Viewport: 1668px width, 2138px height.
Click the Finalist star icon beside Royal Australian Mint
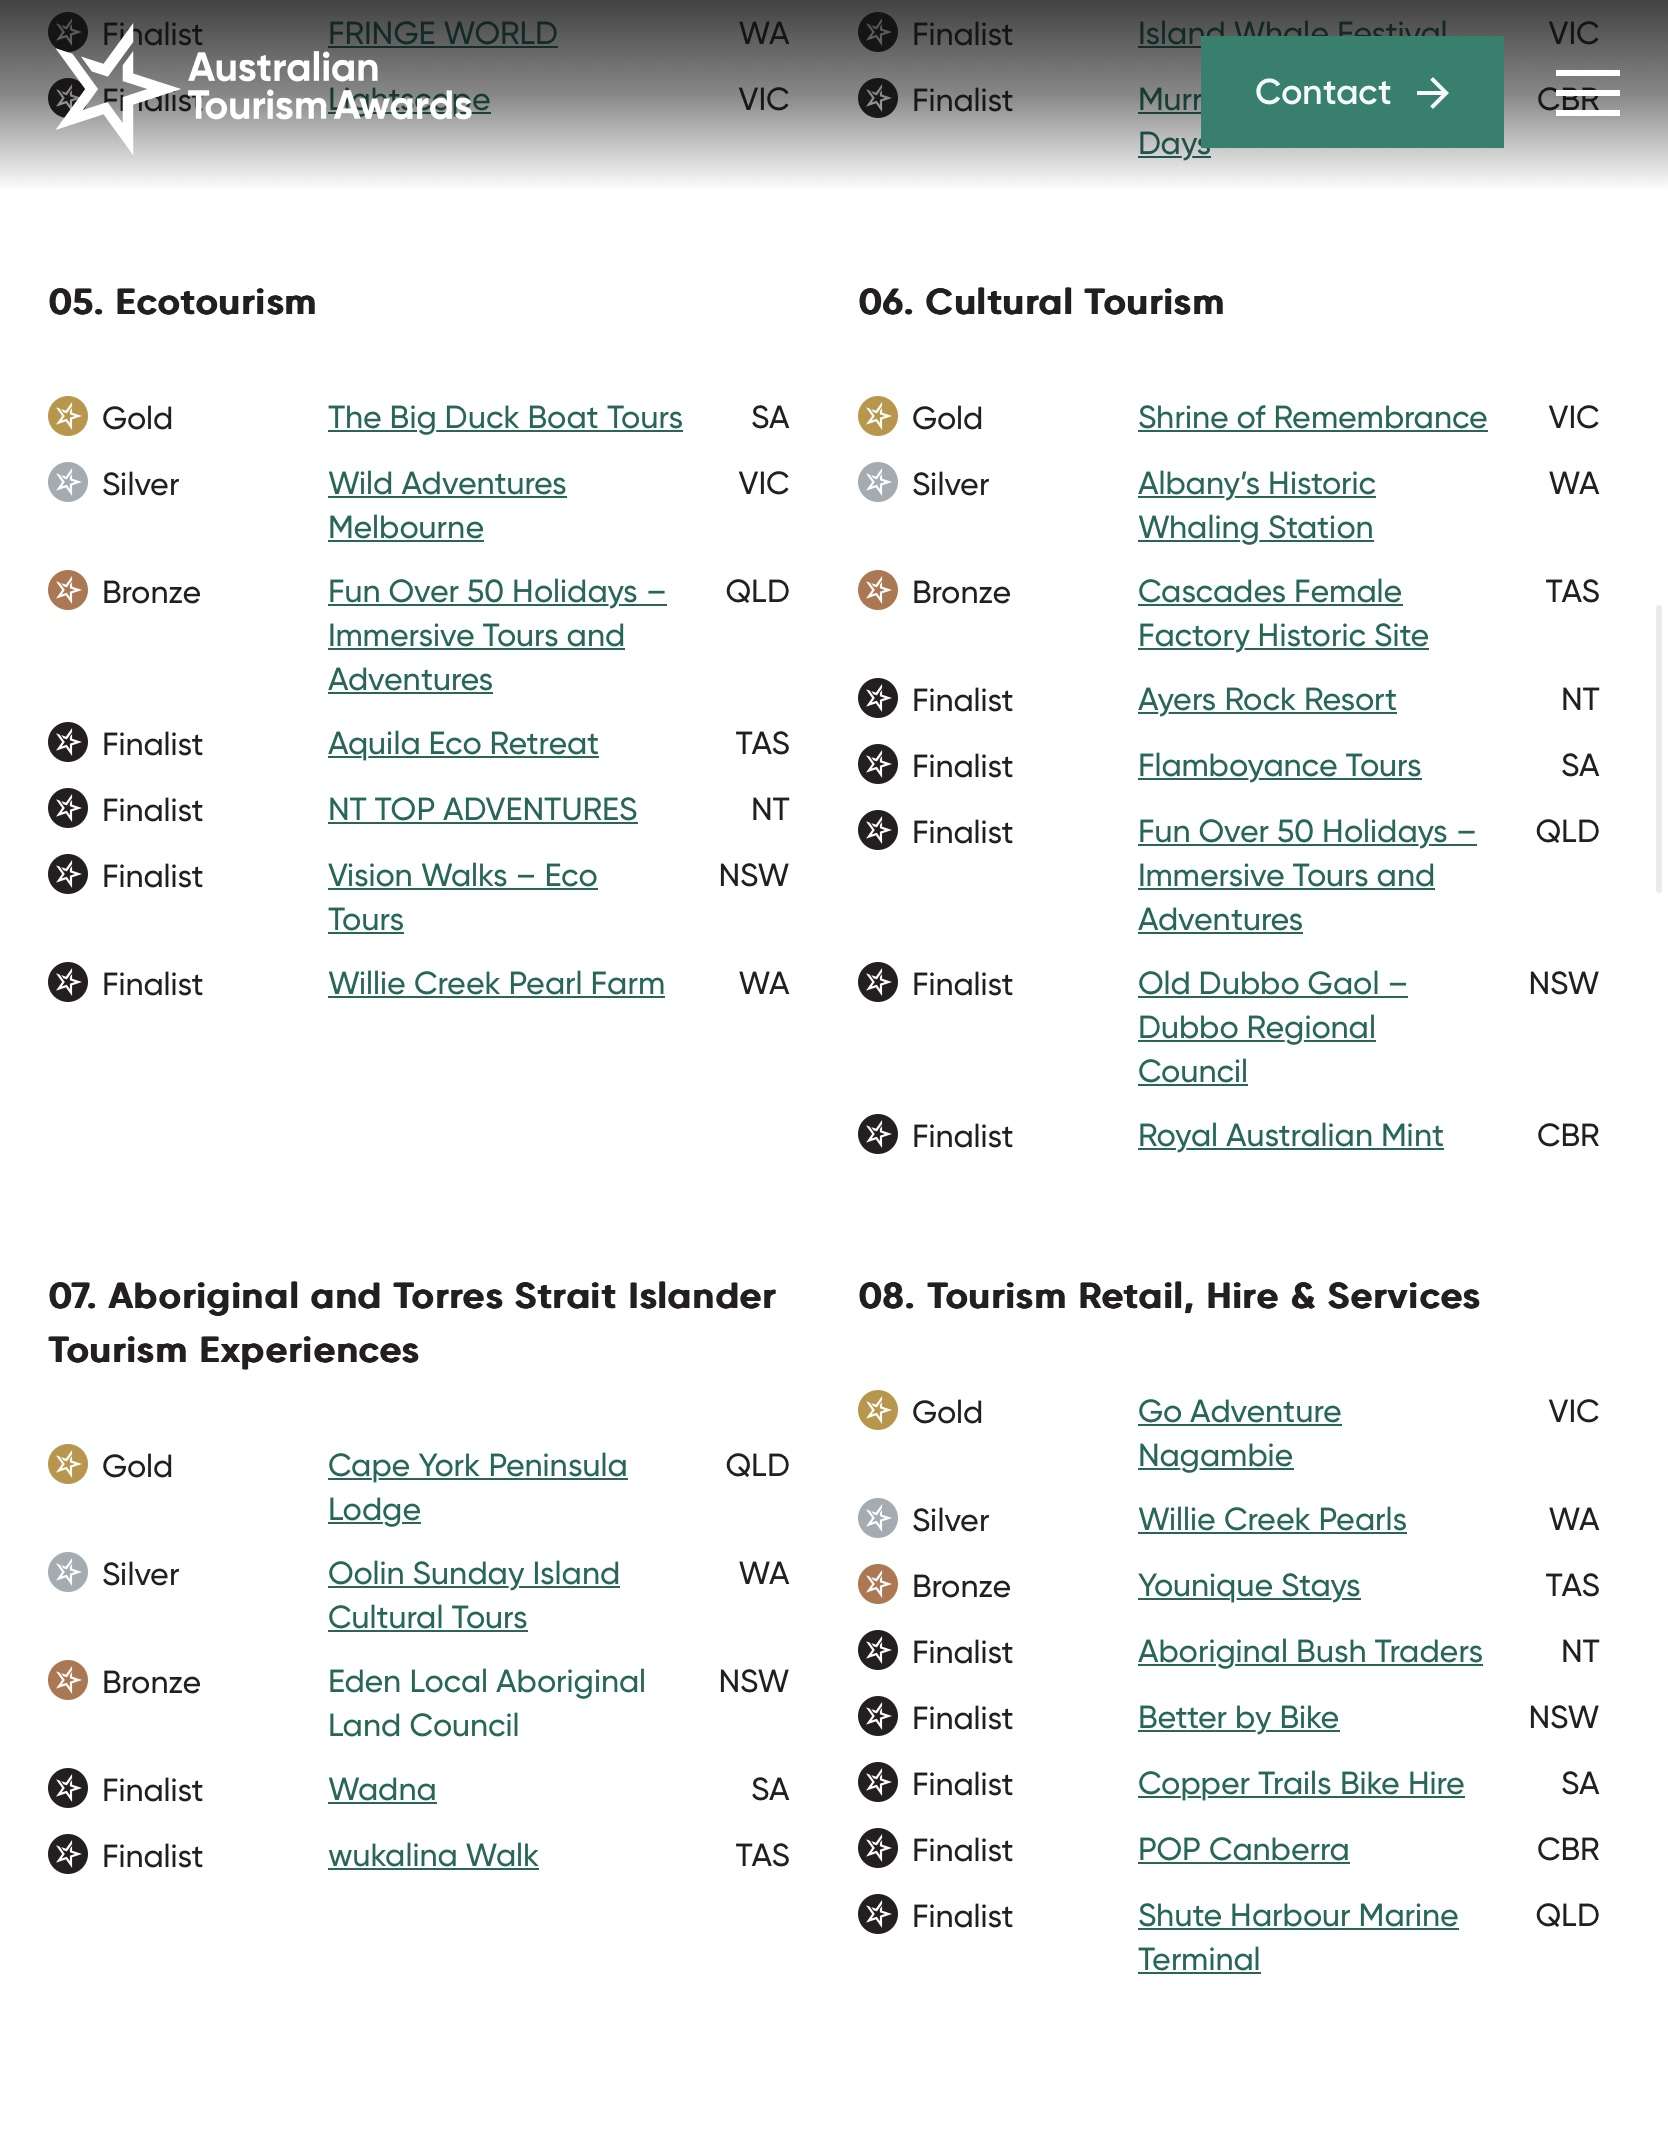877,1135
